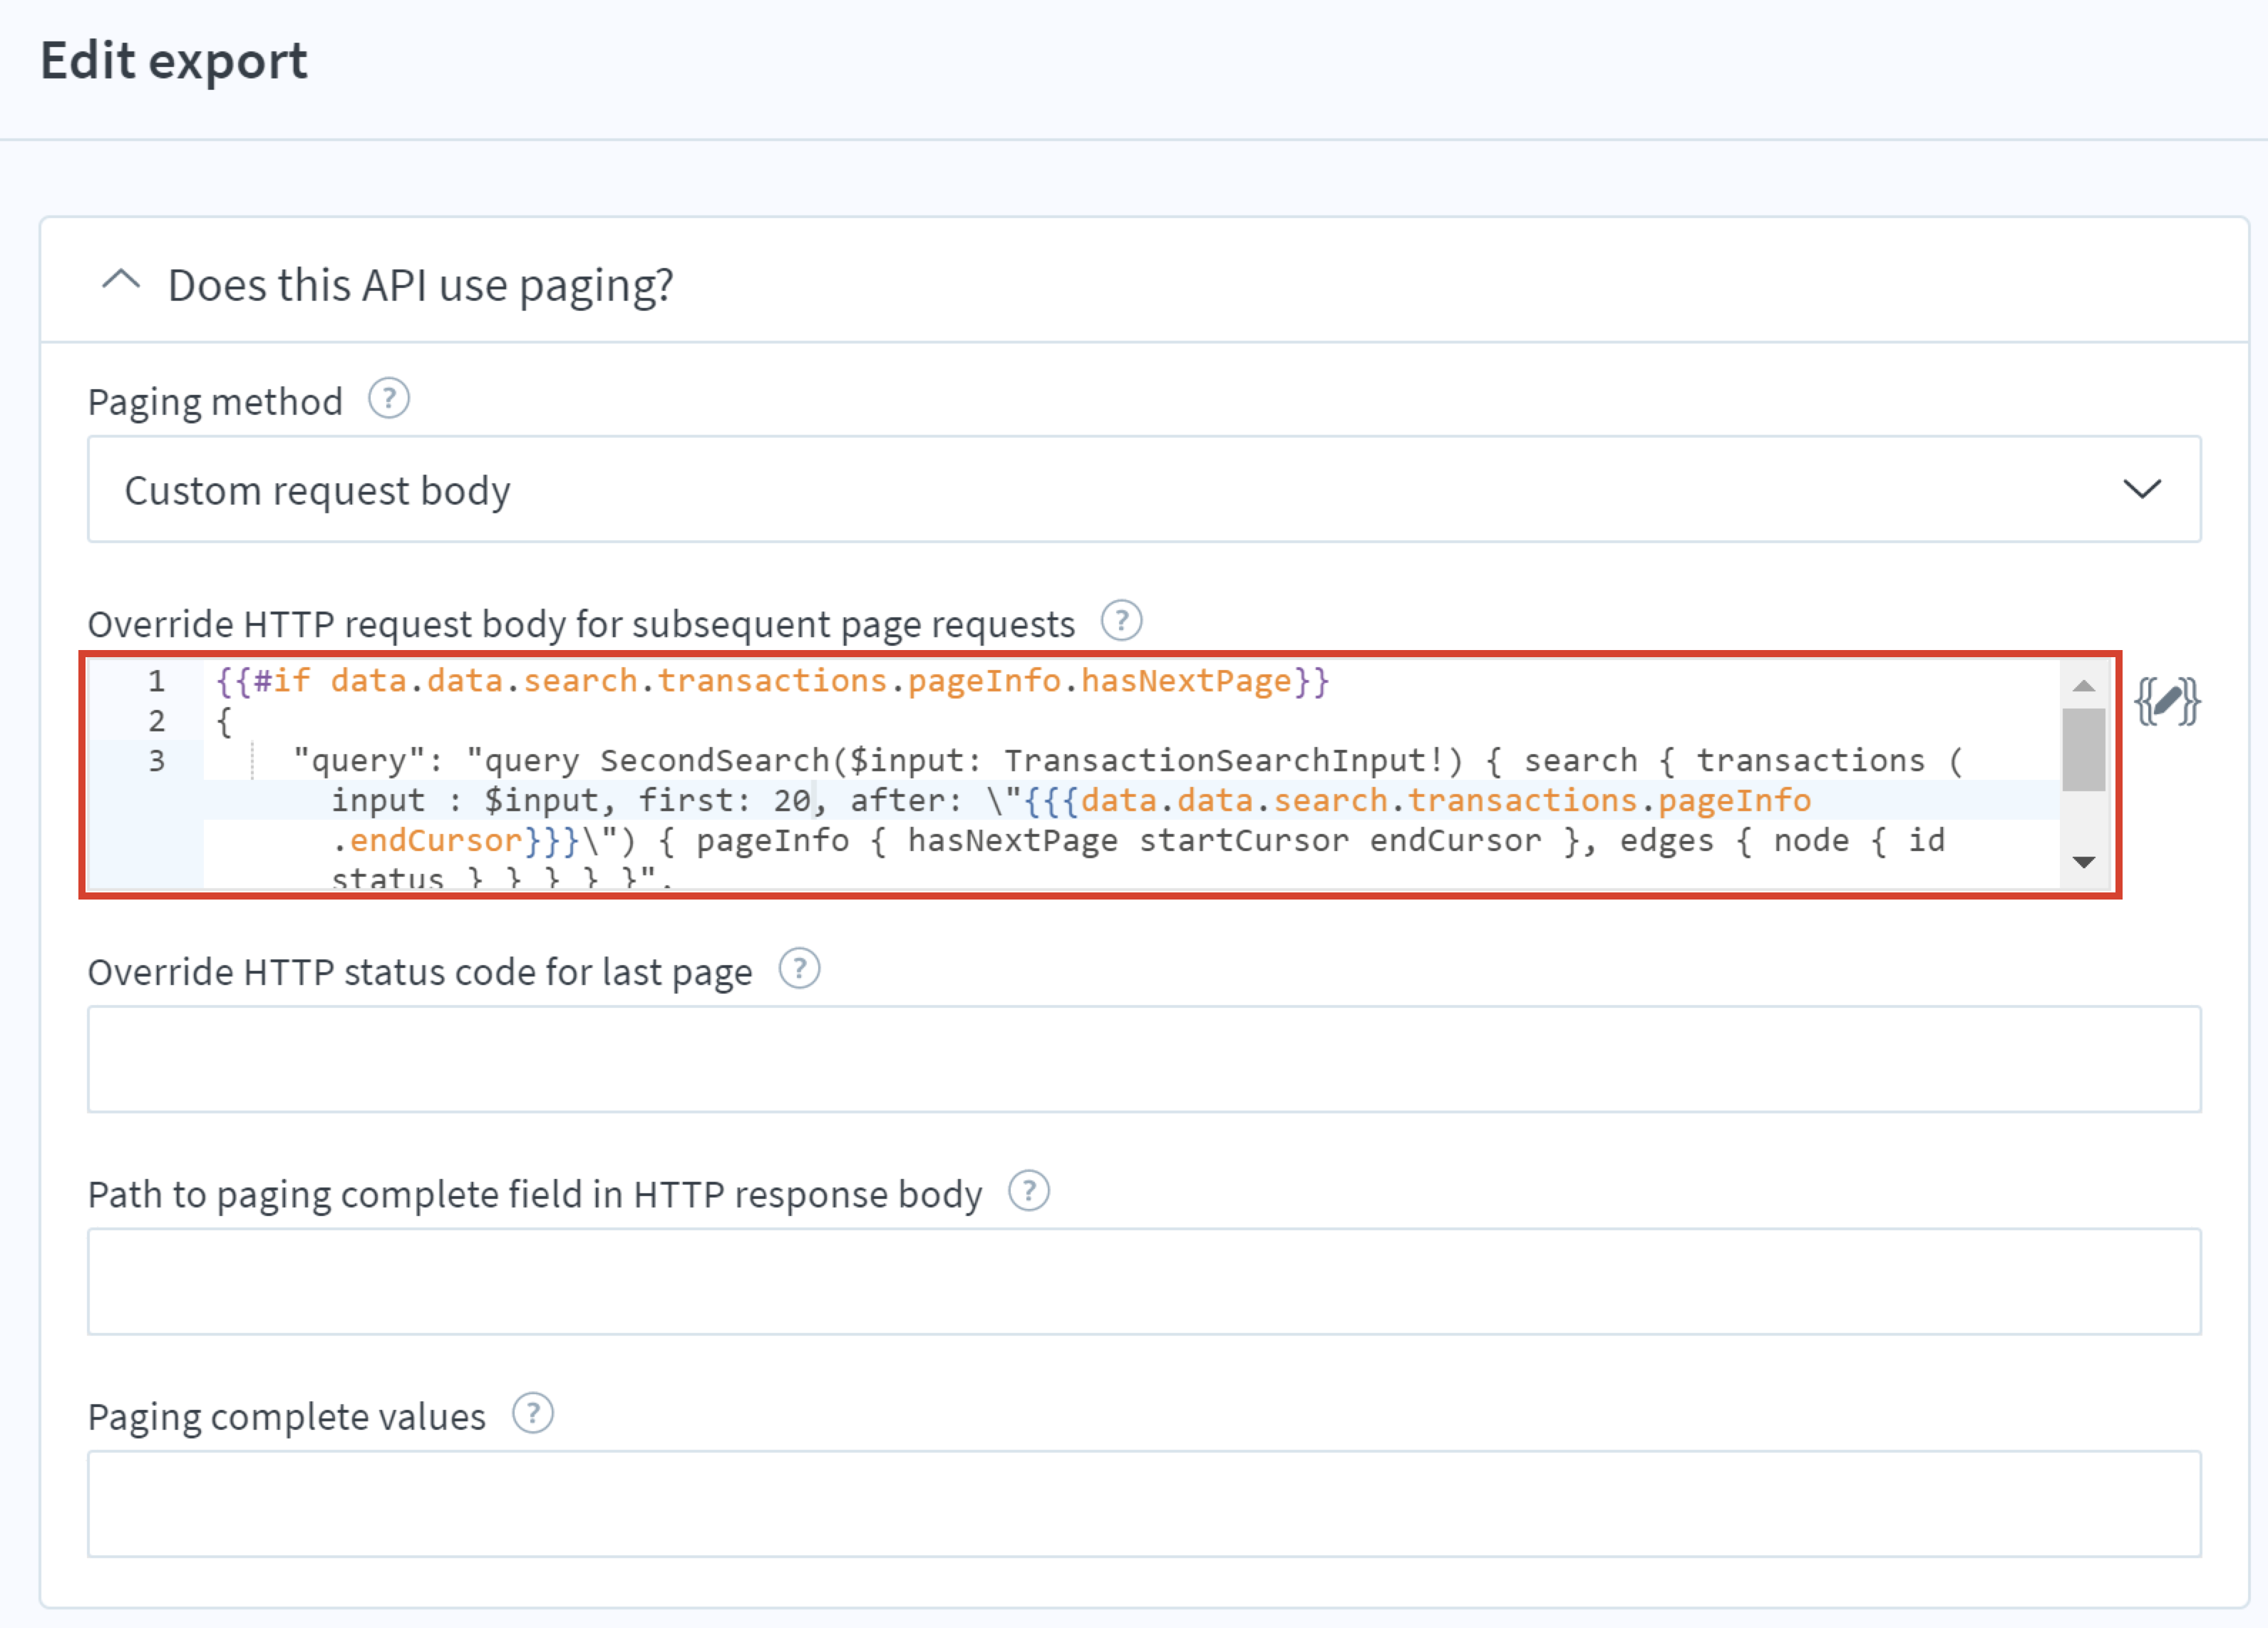Show help for Paging method
Screen dimensions: 2268x1628
point(388,399)
